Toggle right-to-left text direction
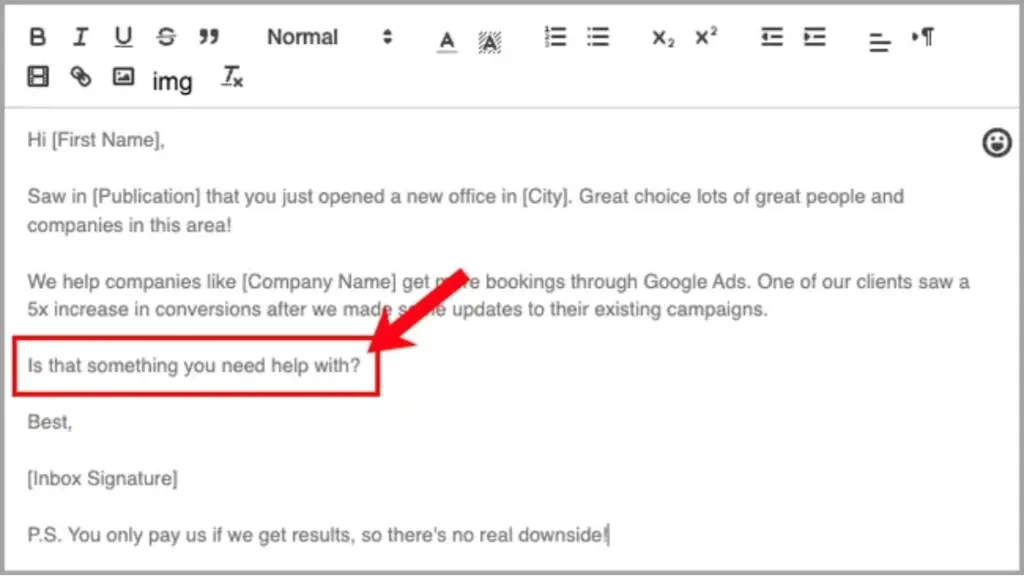This screenshot has width=1024, height=576. pyautogui.click(x=923, y=37)
